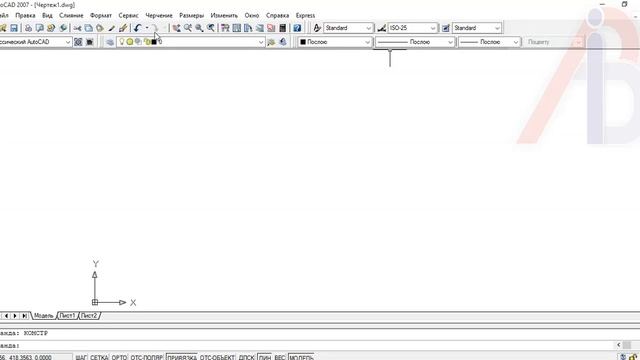
Task: Open the Properties palette icon
Action: tap(225, 28)
